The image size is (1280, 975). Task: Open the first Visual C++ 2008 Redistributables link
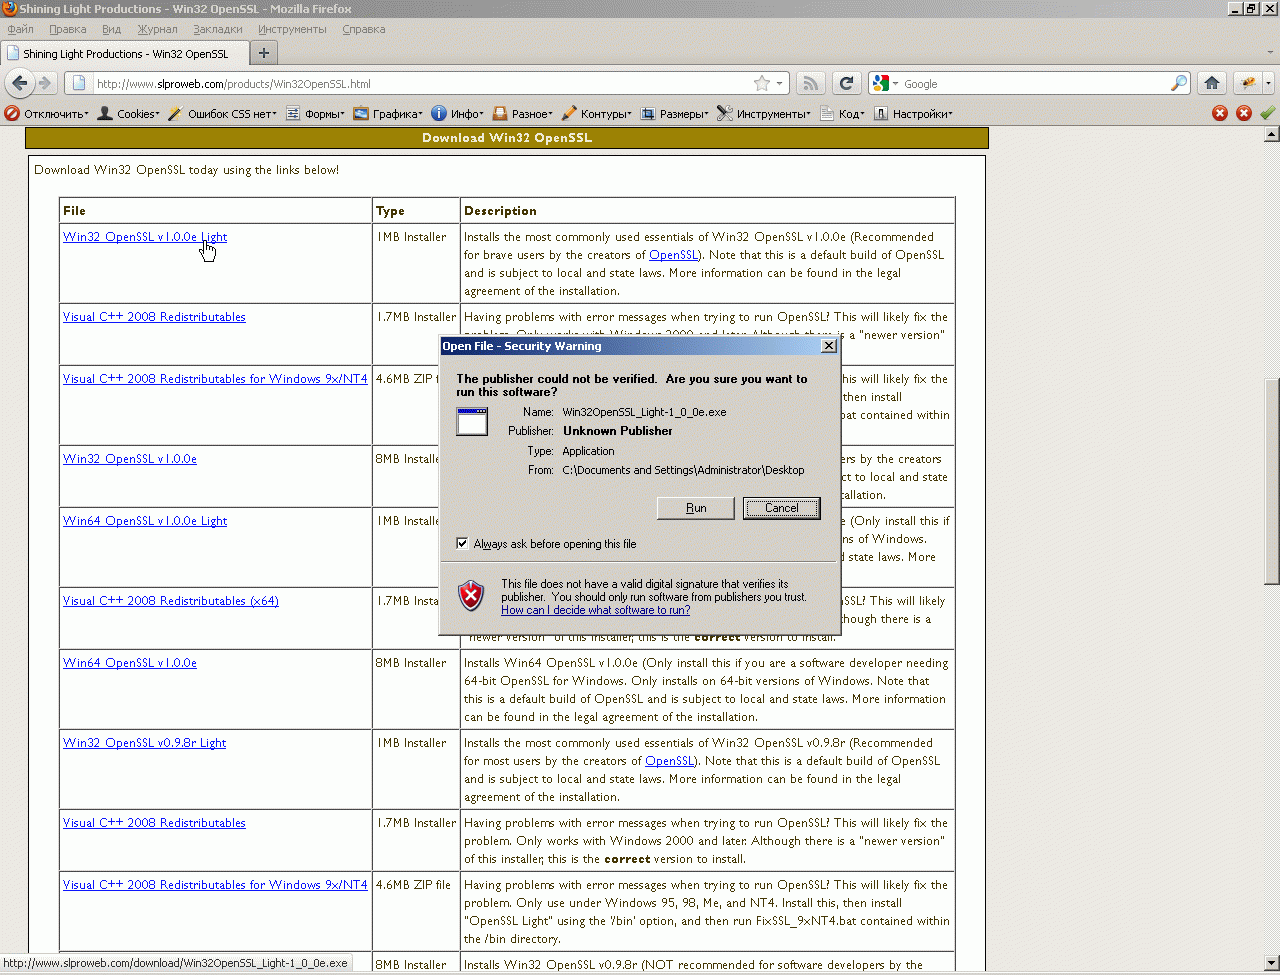point(154,317)
